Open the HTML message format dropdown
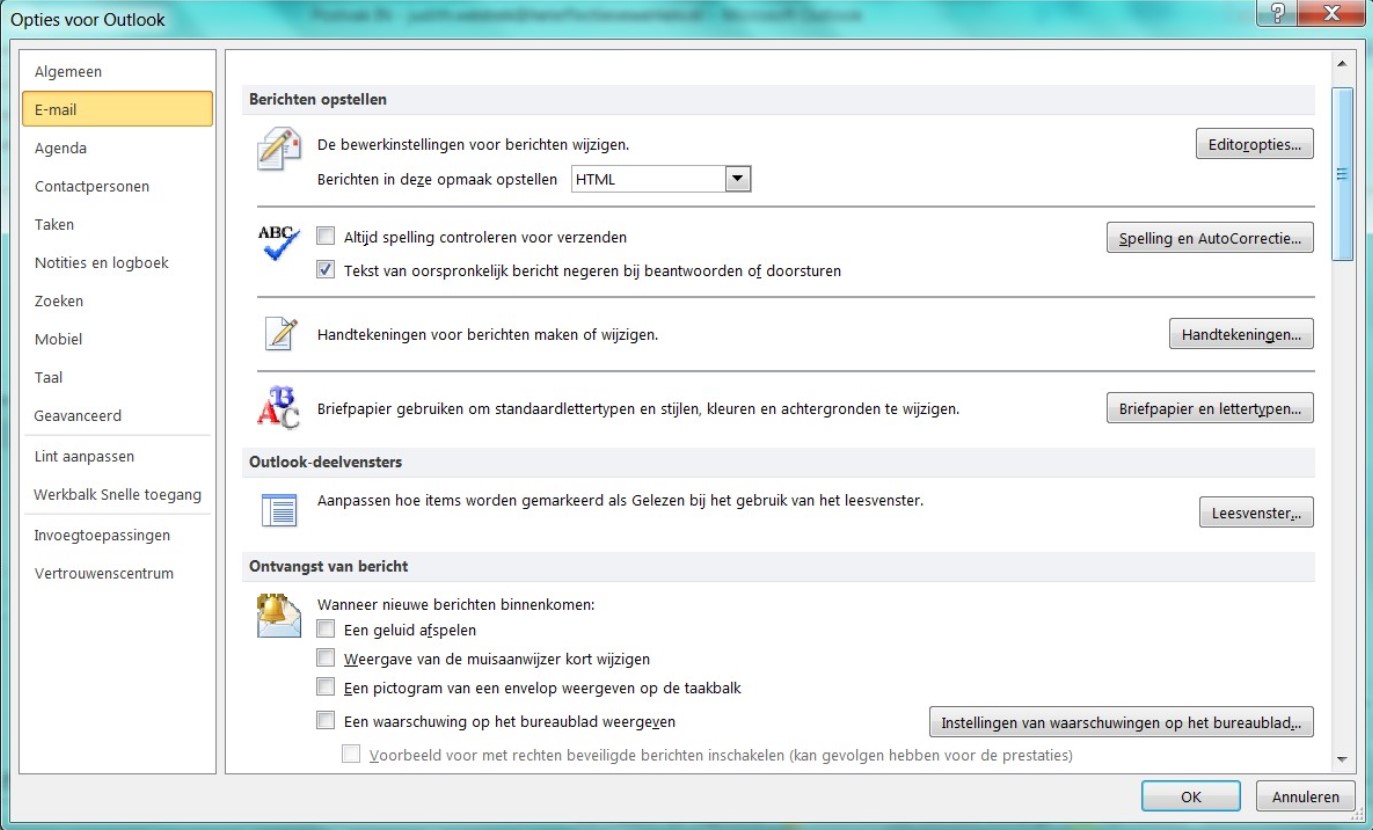 pyautogui.click(x=738, y=179)
